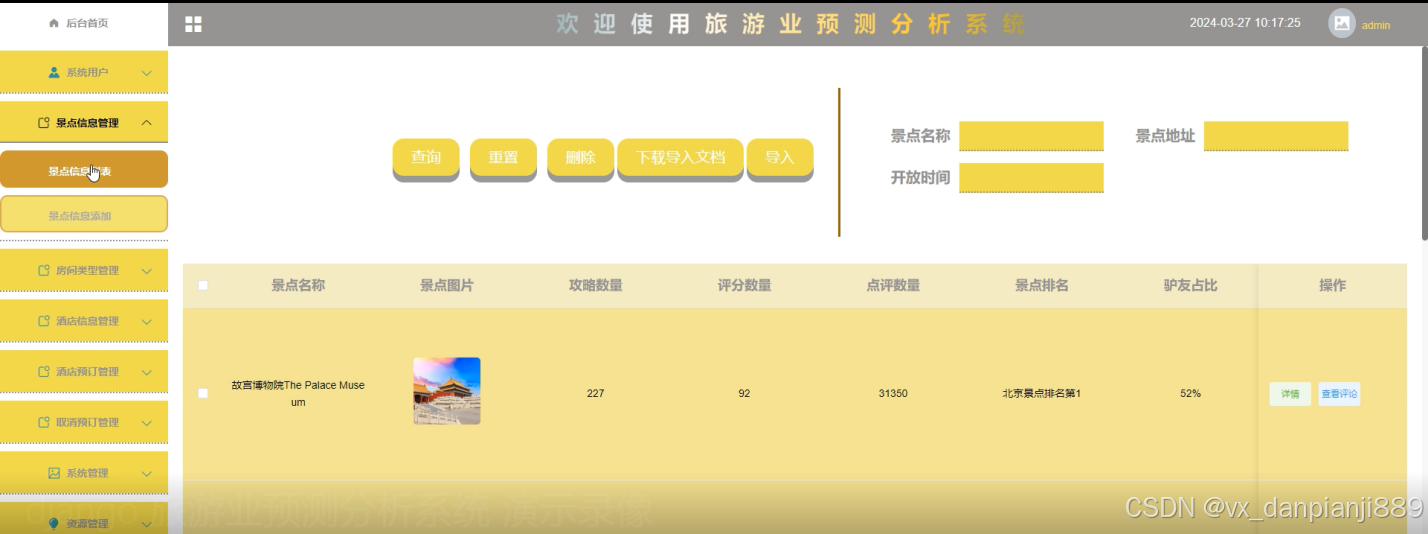The image size is (1428, 534).
Task: Click the 227 strategy count cell
Action: pos(596,393)
